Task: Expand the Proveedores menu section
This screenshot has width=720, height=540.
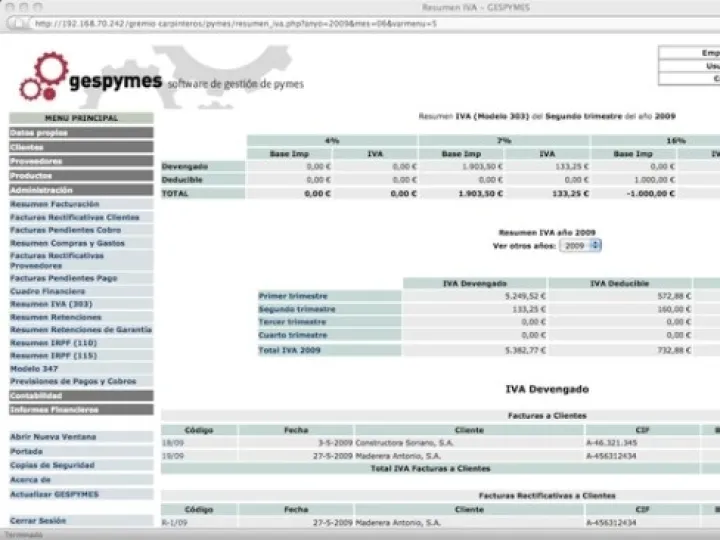Action: point(37,161)
